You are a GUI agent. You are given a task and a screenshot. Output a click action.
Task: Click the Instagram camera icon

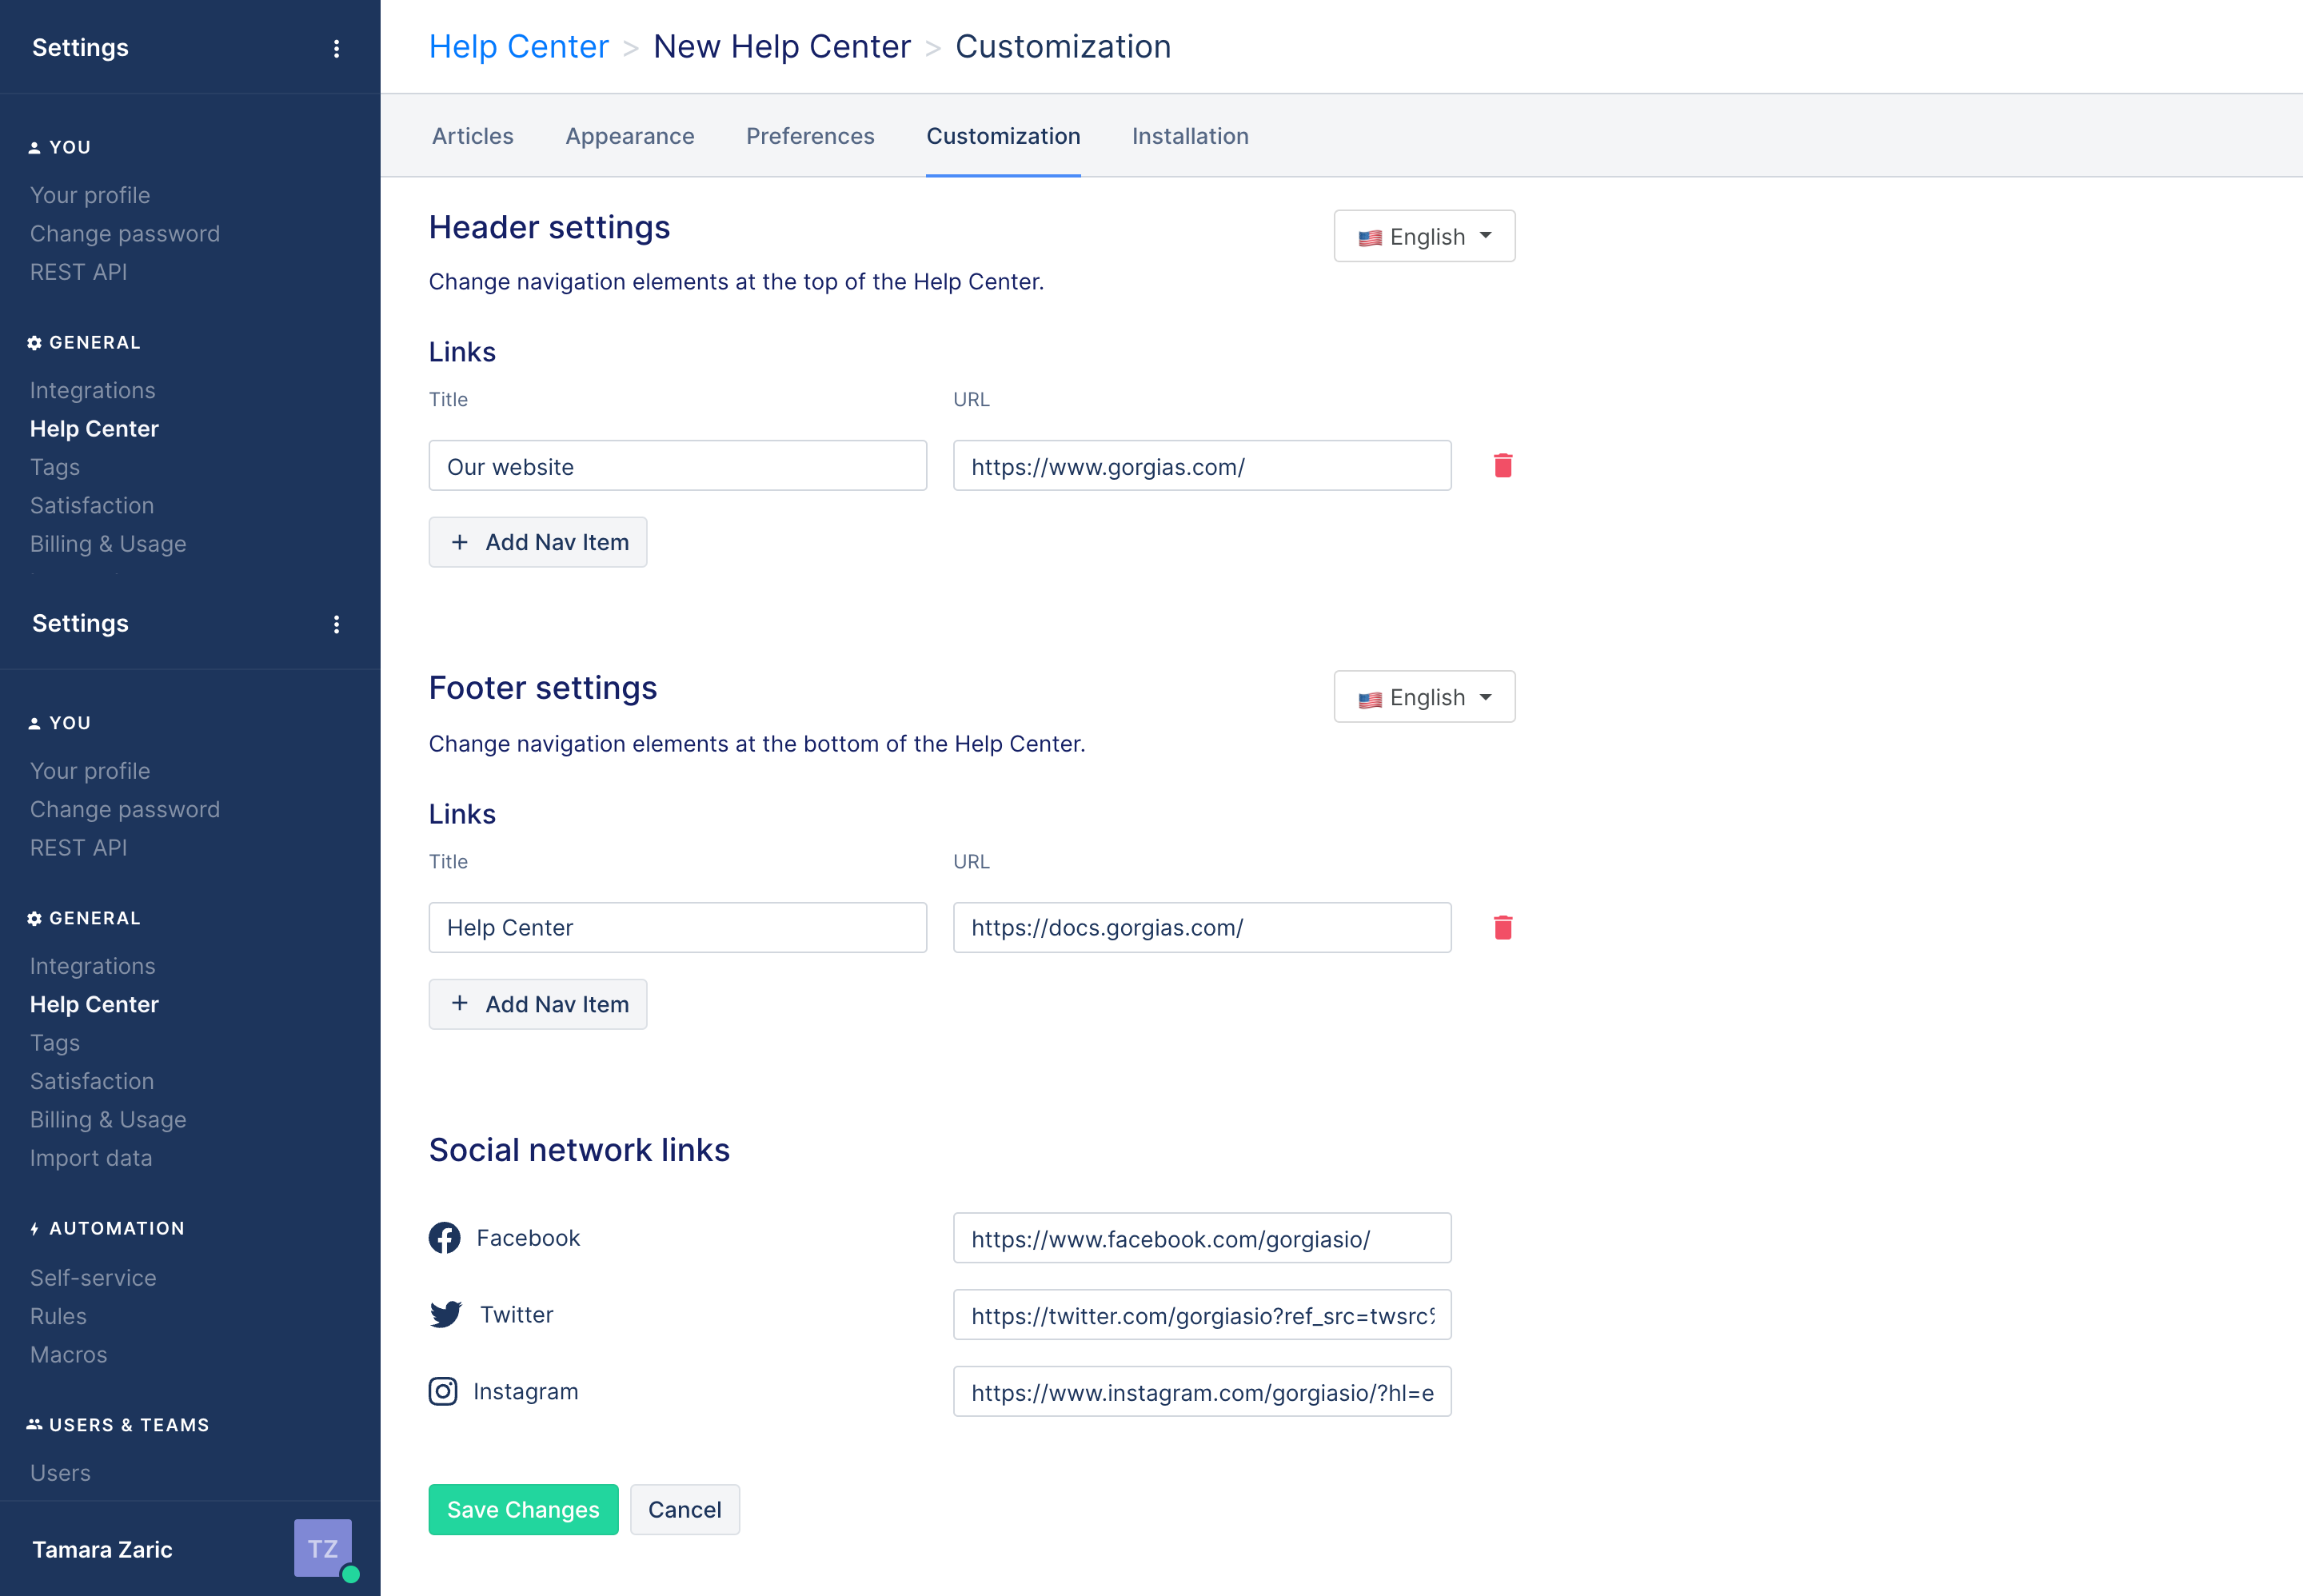pyautogui.click(x=443, y=1391)
